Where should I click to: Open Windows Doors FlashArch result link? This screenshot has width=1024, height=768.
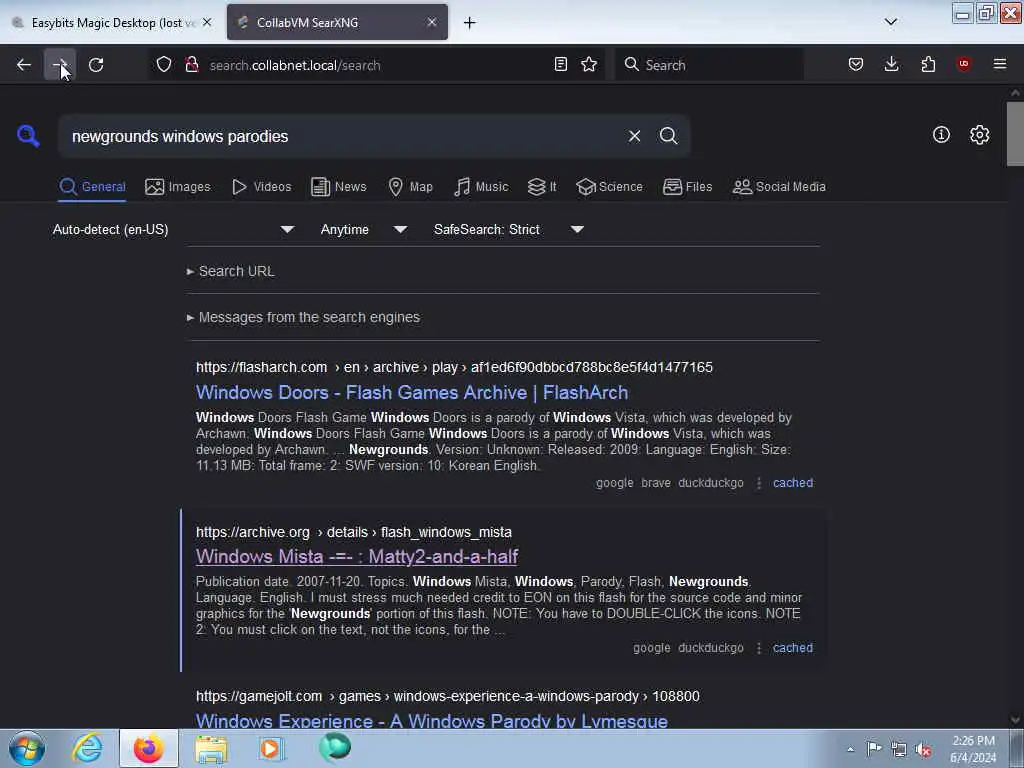click(x=412, y=392)
